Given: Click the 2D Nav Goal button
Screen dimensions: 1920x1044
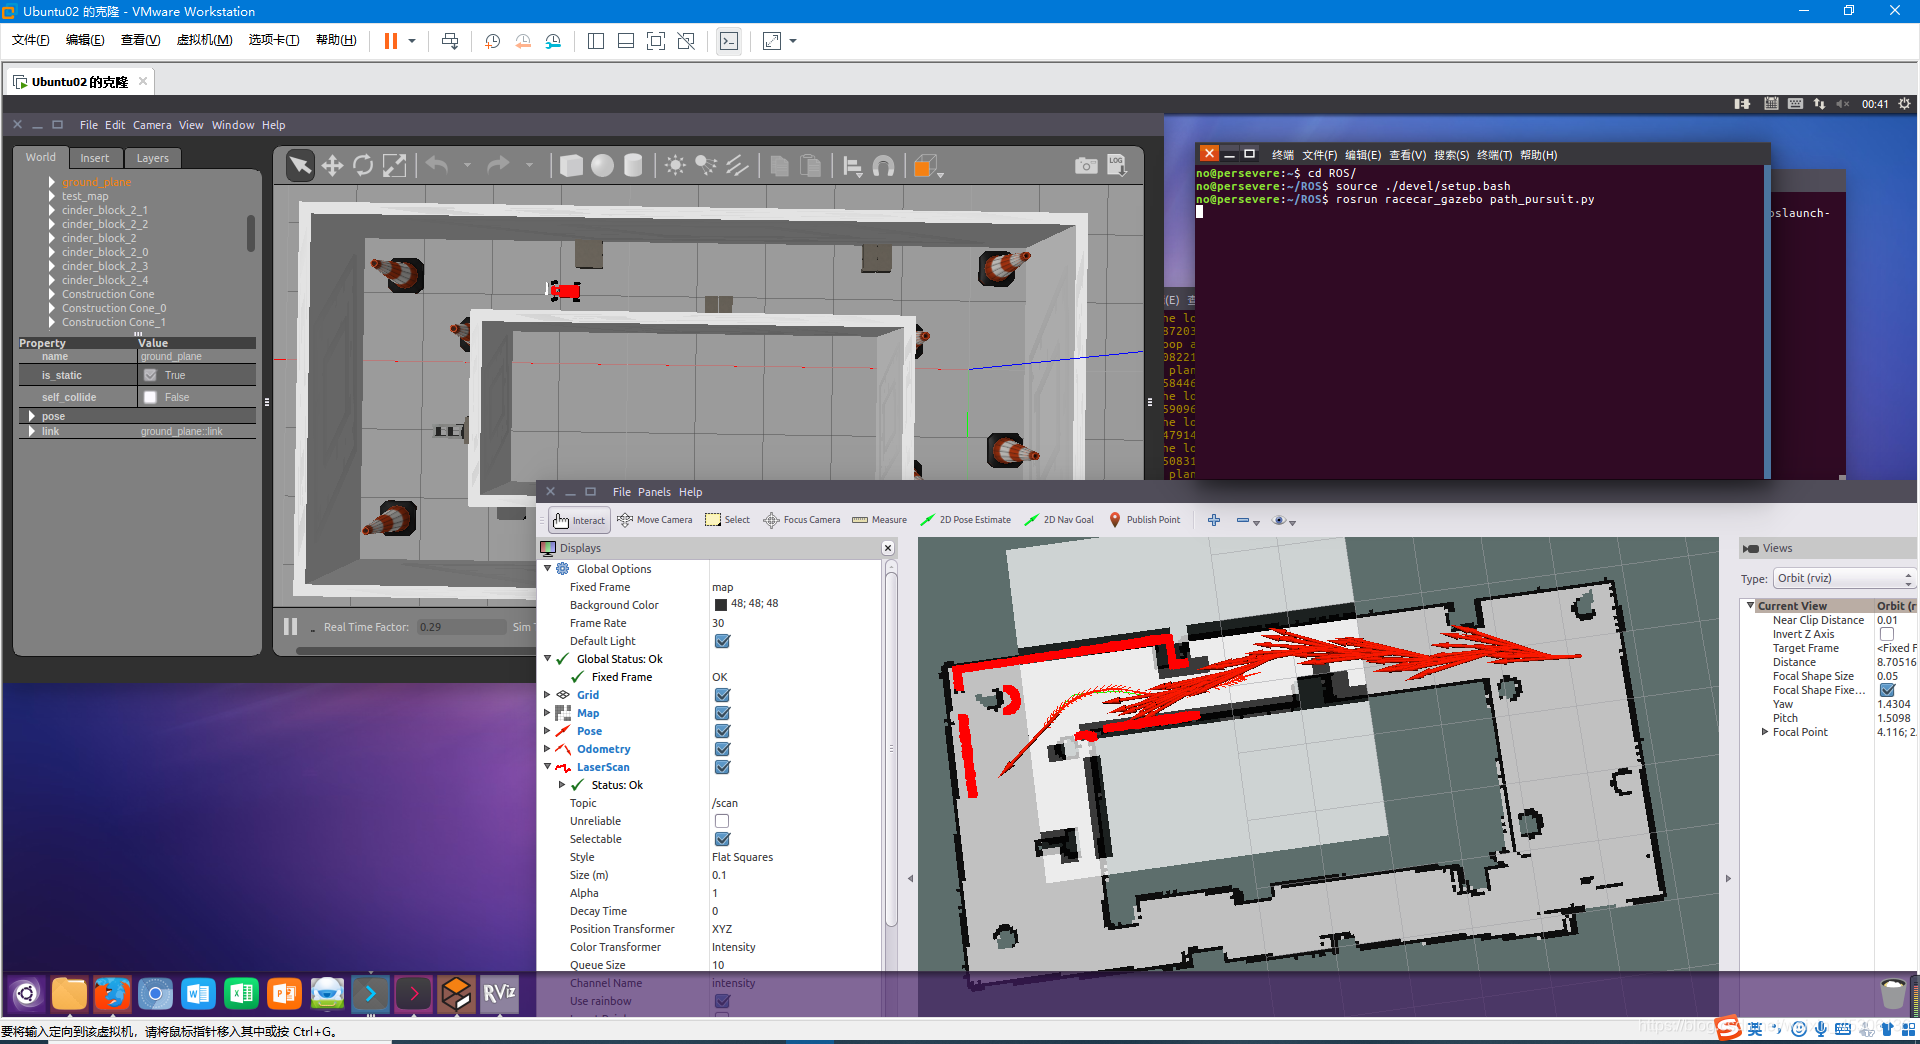Looking at the screenshot, I should [x=1059, y=520].
